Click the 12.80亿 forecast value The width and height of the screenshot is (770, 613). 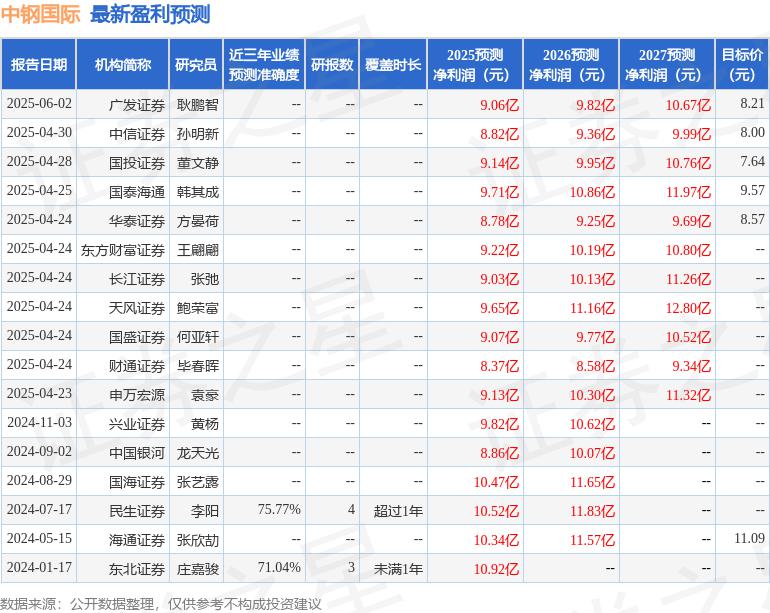[x=688, y=308]
